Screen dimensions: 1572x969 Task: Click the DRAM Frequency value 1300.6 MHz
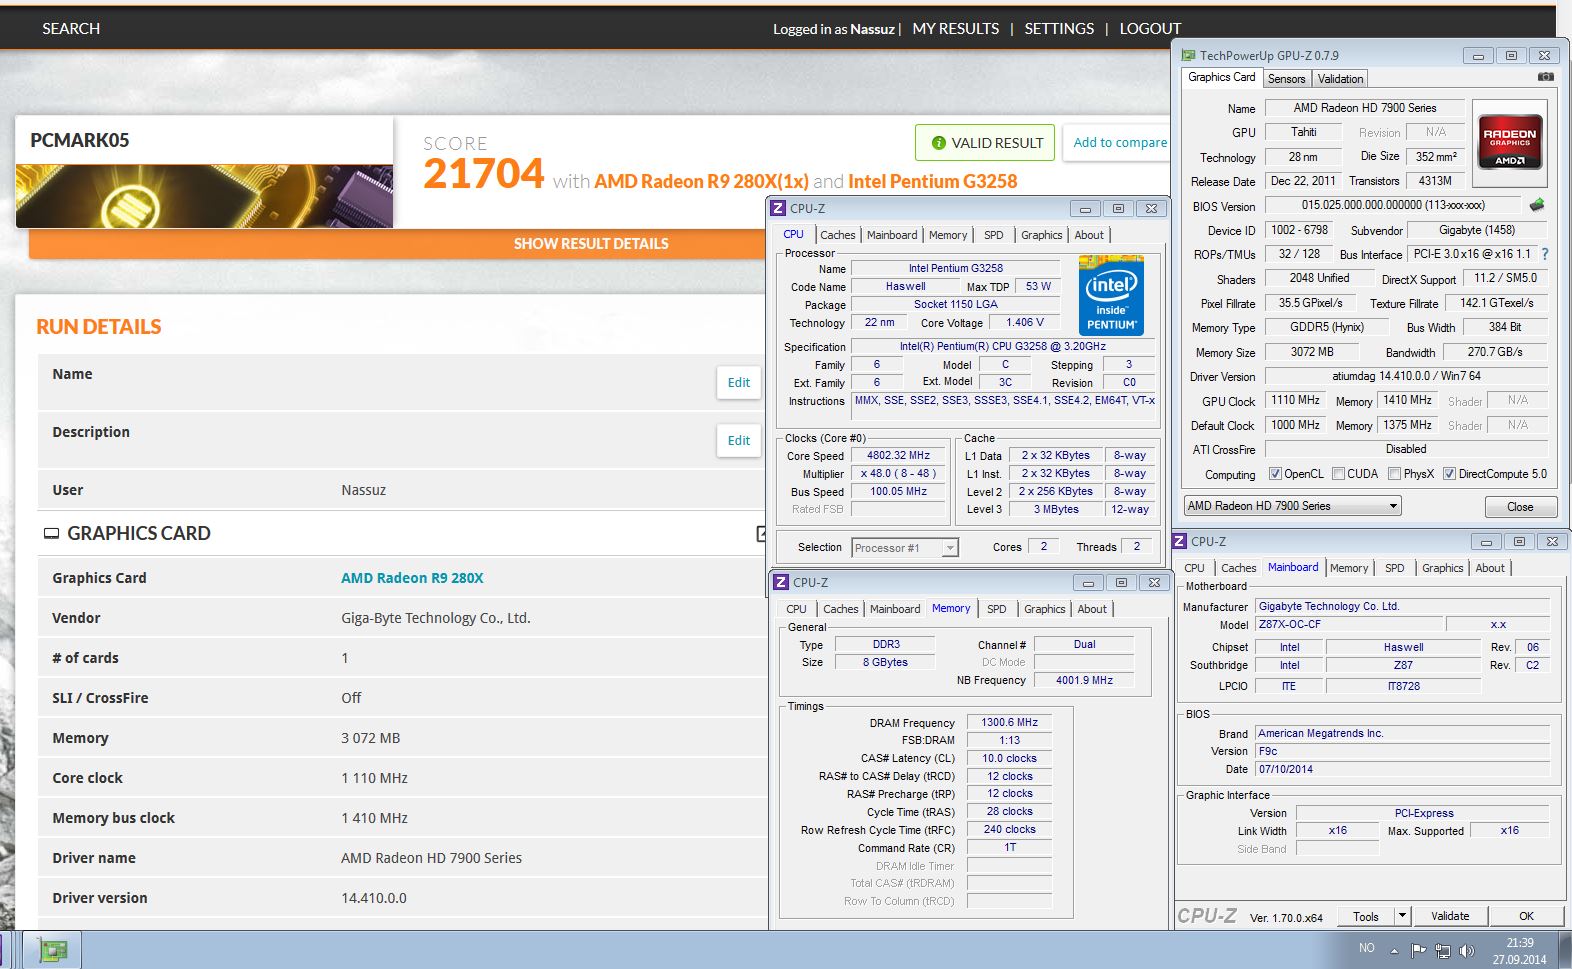click(x=1009, y=722)
